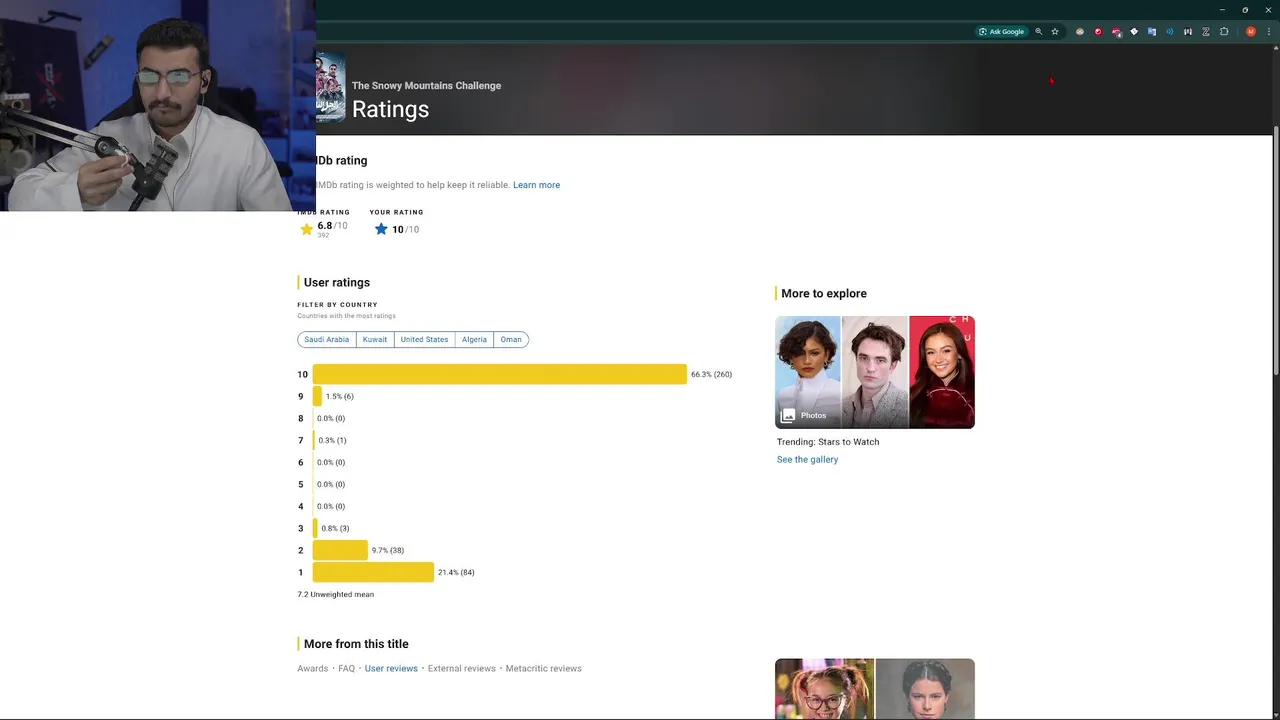Open the See the gallery link
Screen dimensions: 1280x720
point(807,460)
